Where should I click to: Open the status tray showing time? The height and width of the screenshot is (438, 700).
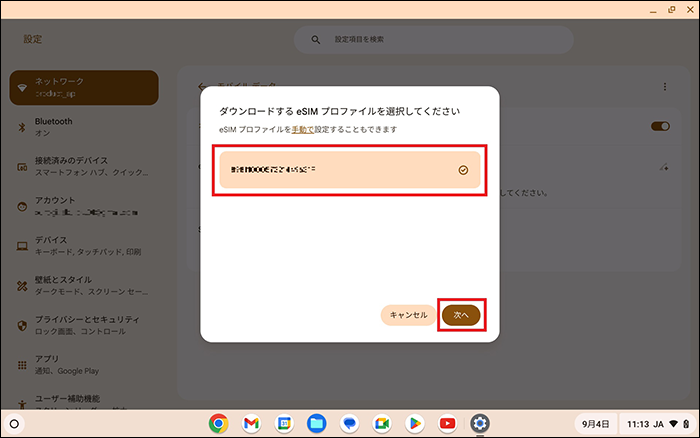point(656,423)
